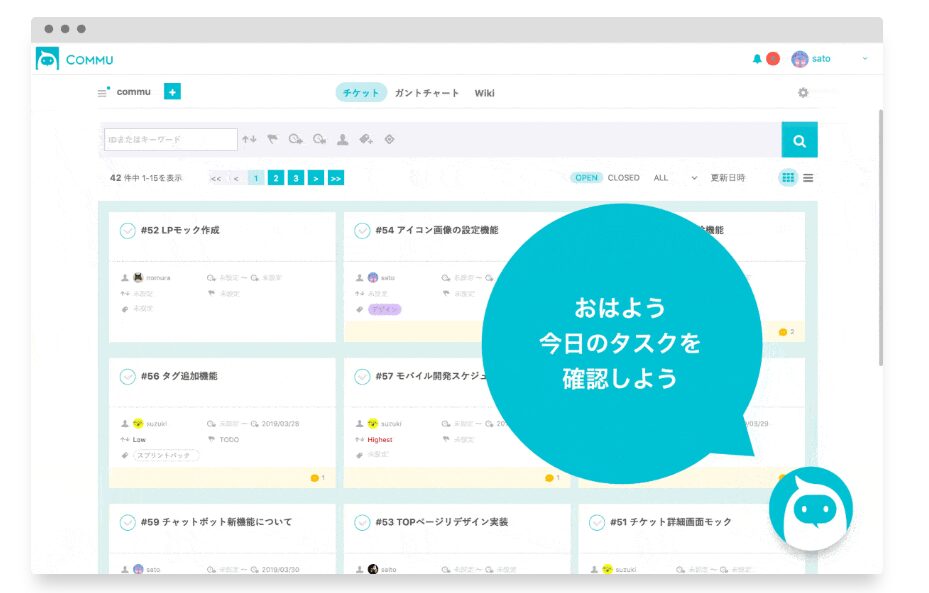Image resolution: width=929 pixels, height=593 pixels.
Task: Toggle complete check on #52 LPモック作成
Action: [x=127, y=230]
